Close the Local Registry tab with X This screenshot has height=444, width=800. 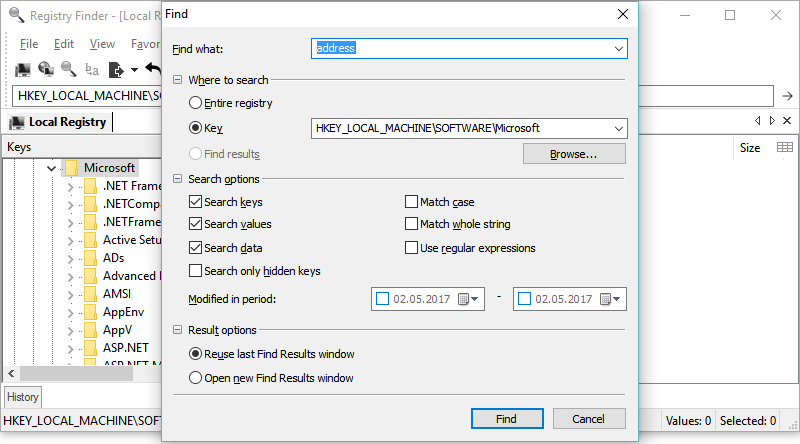(x=787, y=121)
